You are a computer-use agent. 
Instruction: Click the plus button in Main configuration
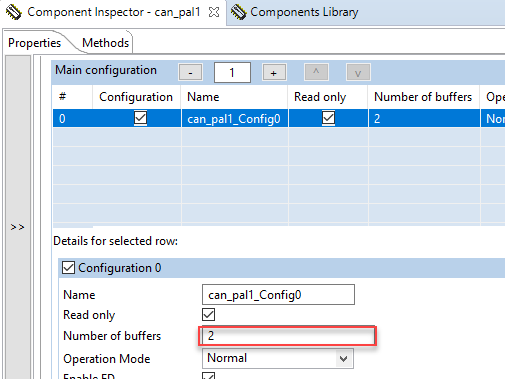[274, 72]
